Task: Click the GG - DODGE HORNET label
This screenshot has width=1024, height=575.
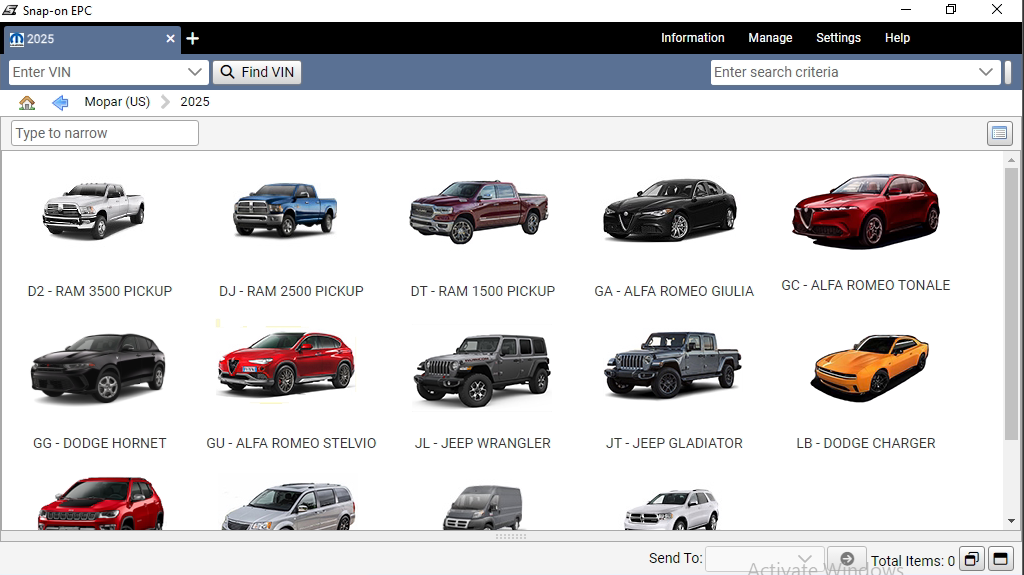Action: tap(100, 444)
